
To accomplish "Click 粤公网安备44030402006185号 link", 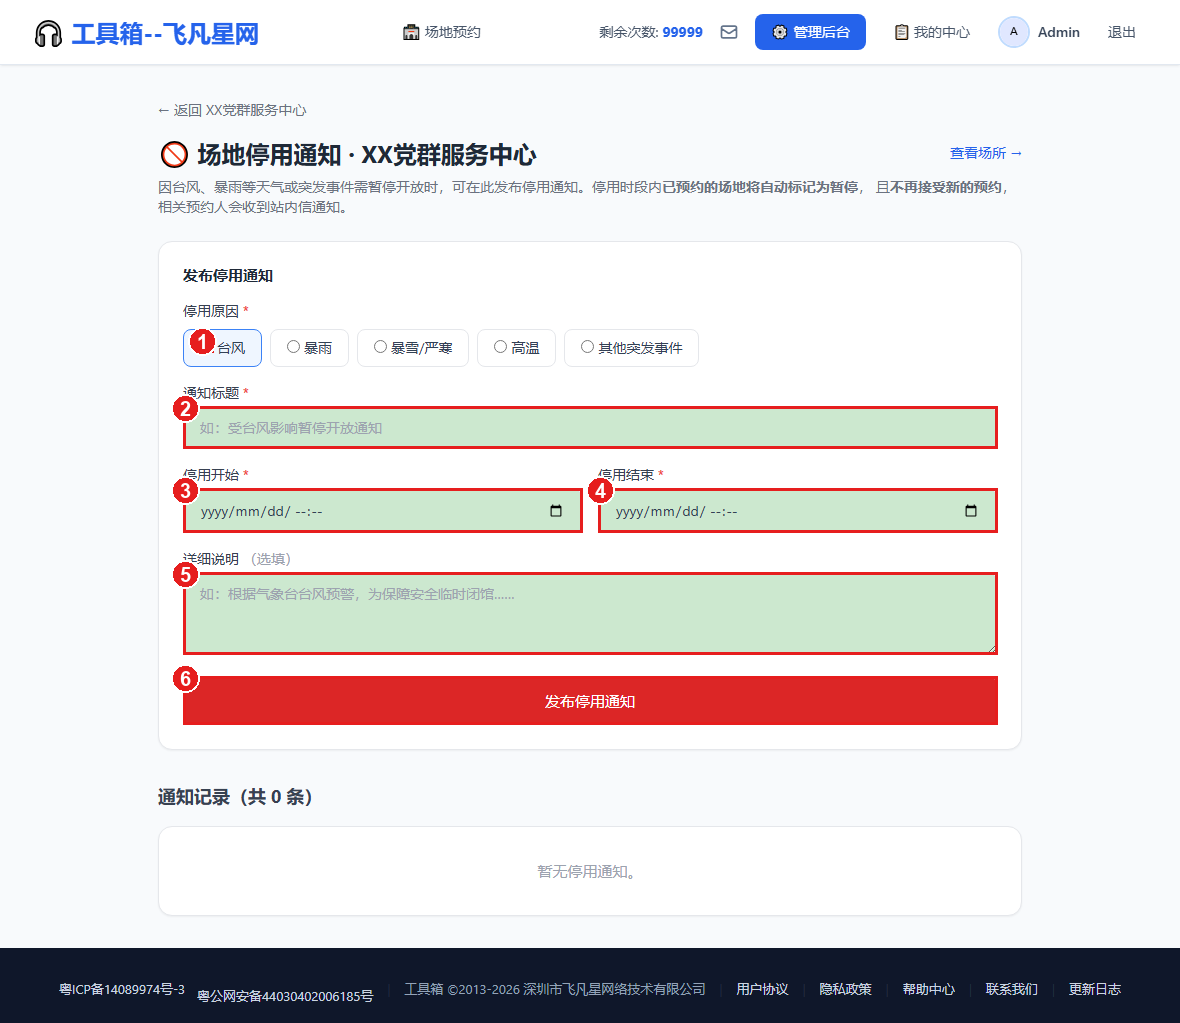I will 285,996.
